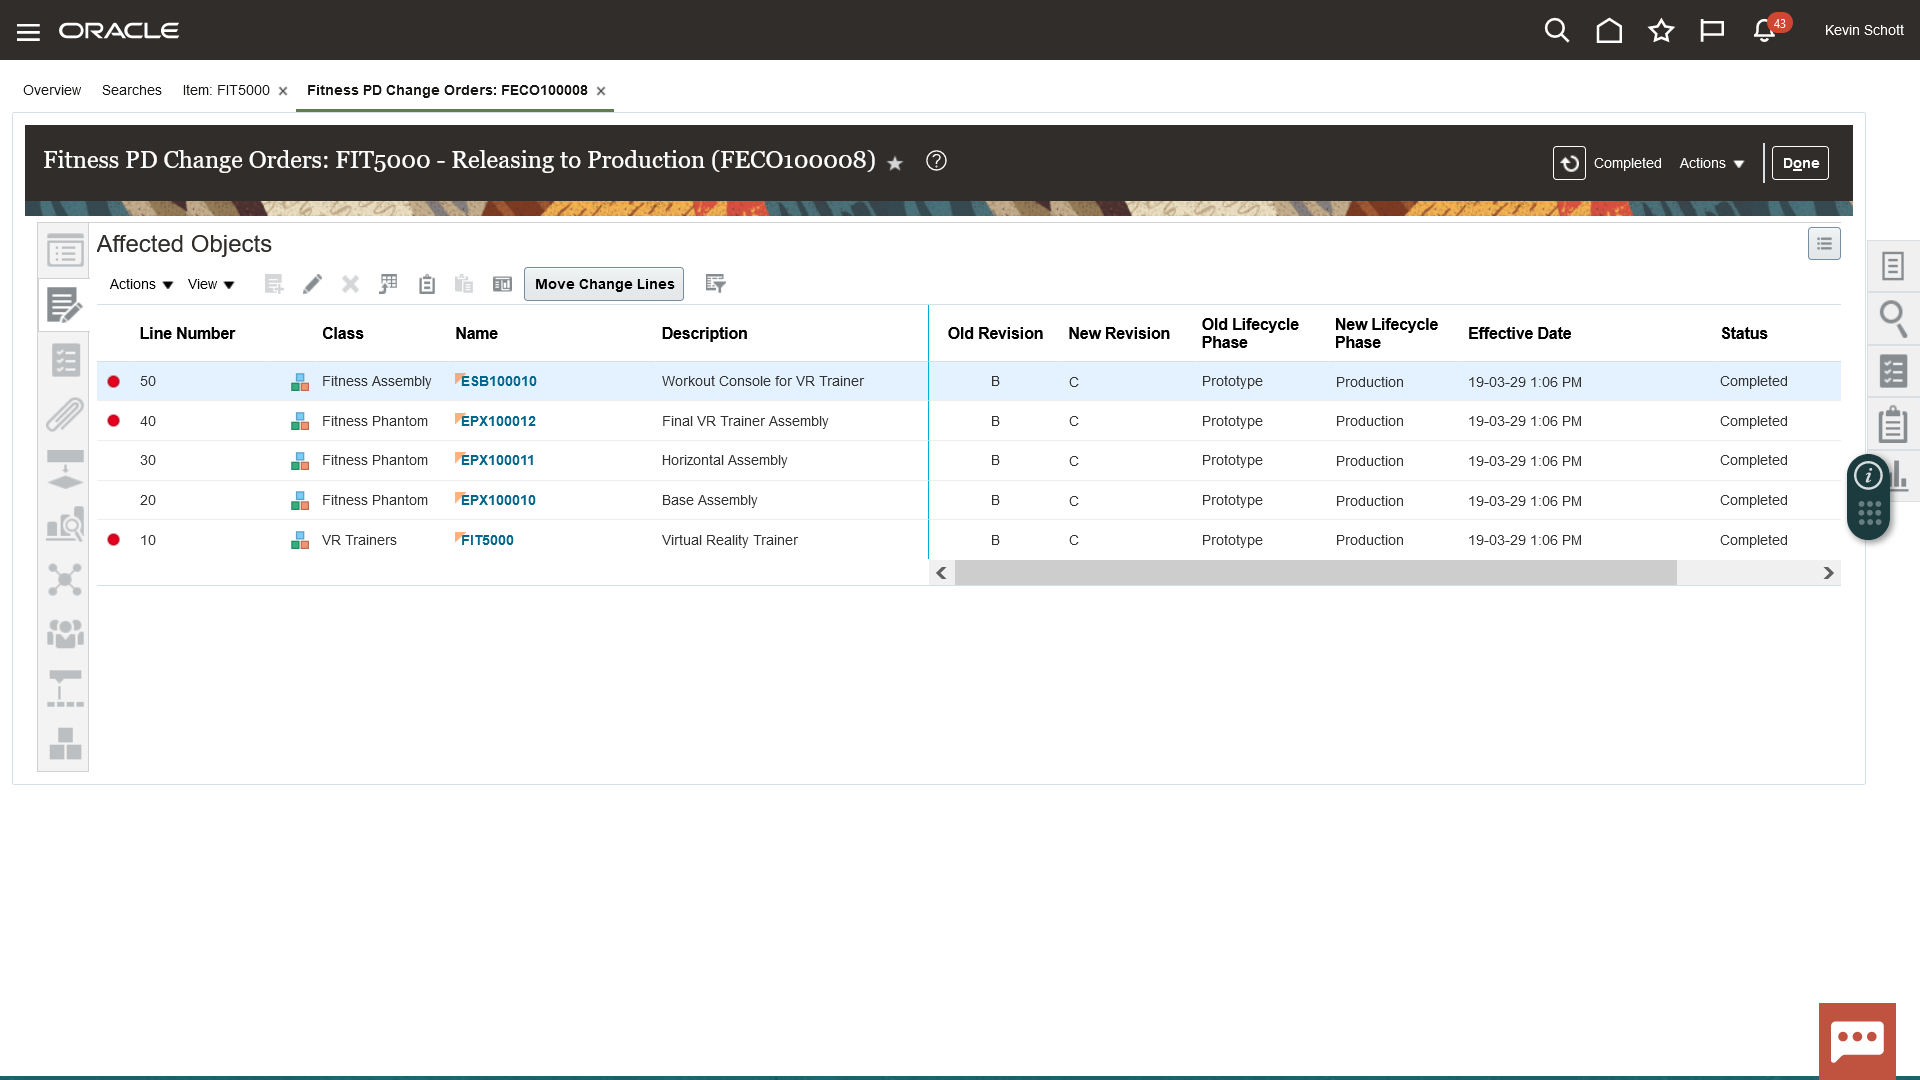Click the refresh icon beside Completed

(x=1569, y=163)
